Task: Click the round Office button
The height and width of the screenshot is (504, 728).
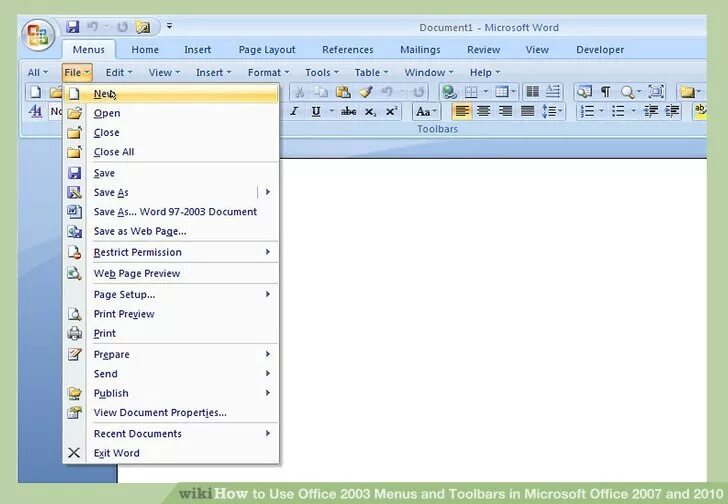Action: [38, 35]
